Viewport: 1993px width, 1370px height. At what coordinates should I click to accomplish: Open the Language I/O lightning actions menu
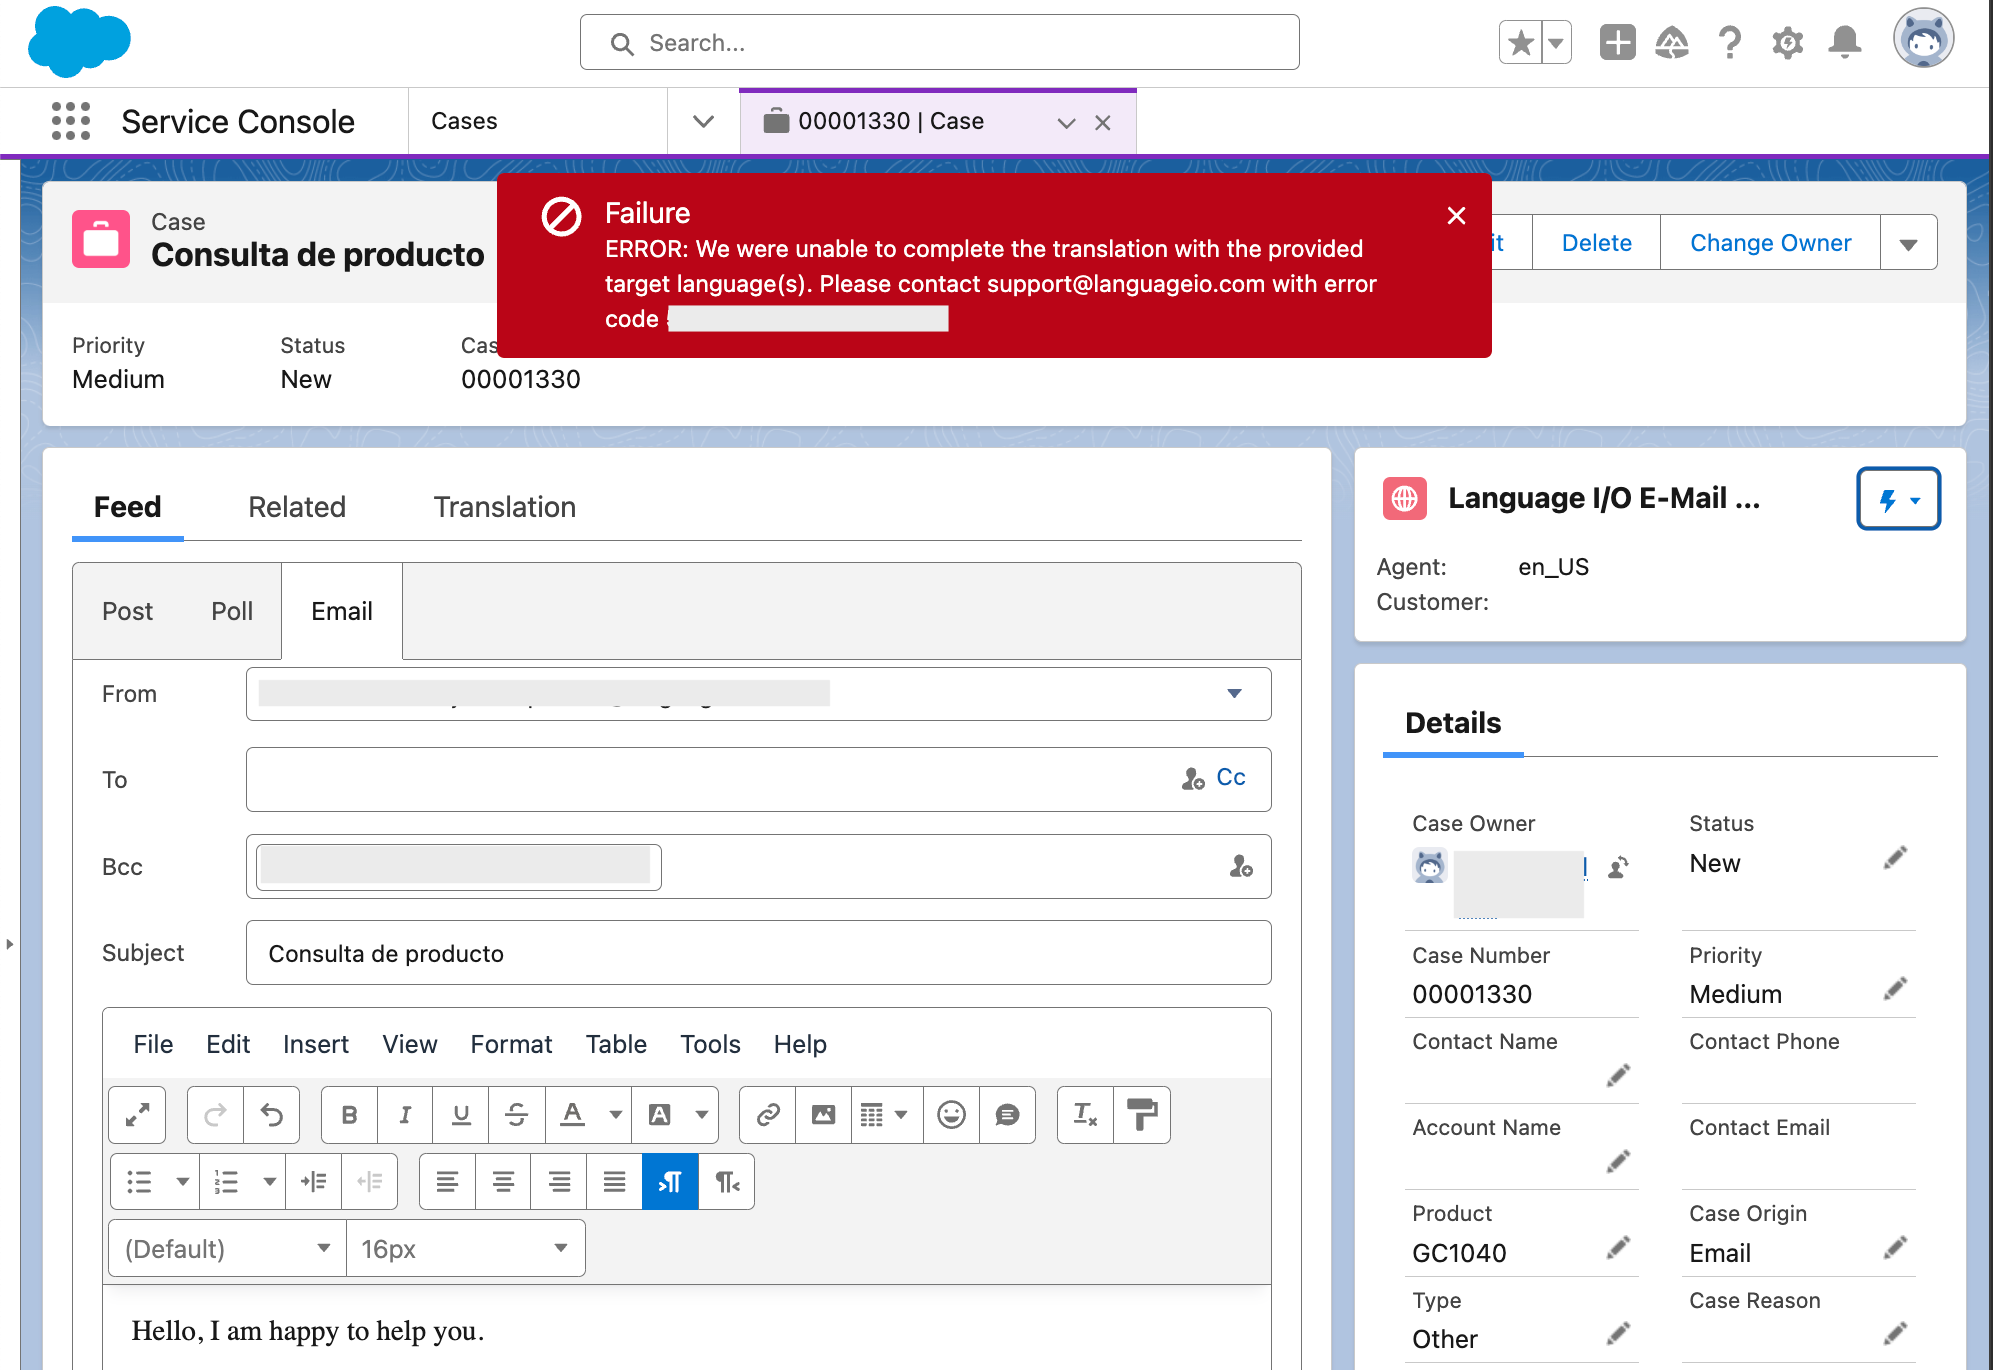1898,499
